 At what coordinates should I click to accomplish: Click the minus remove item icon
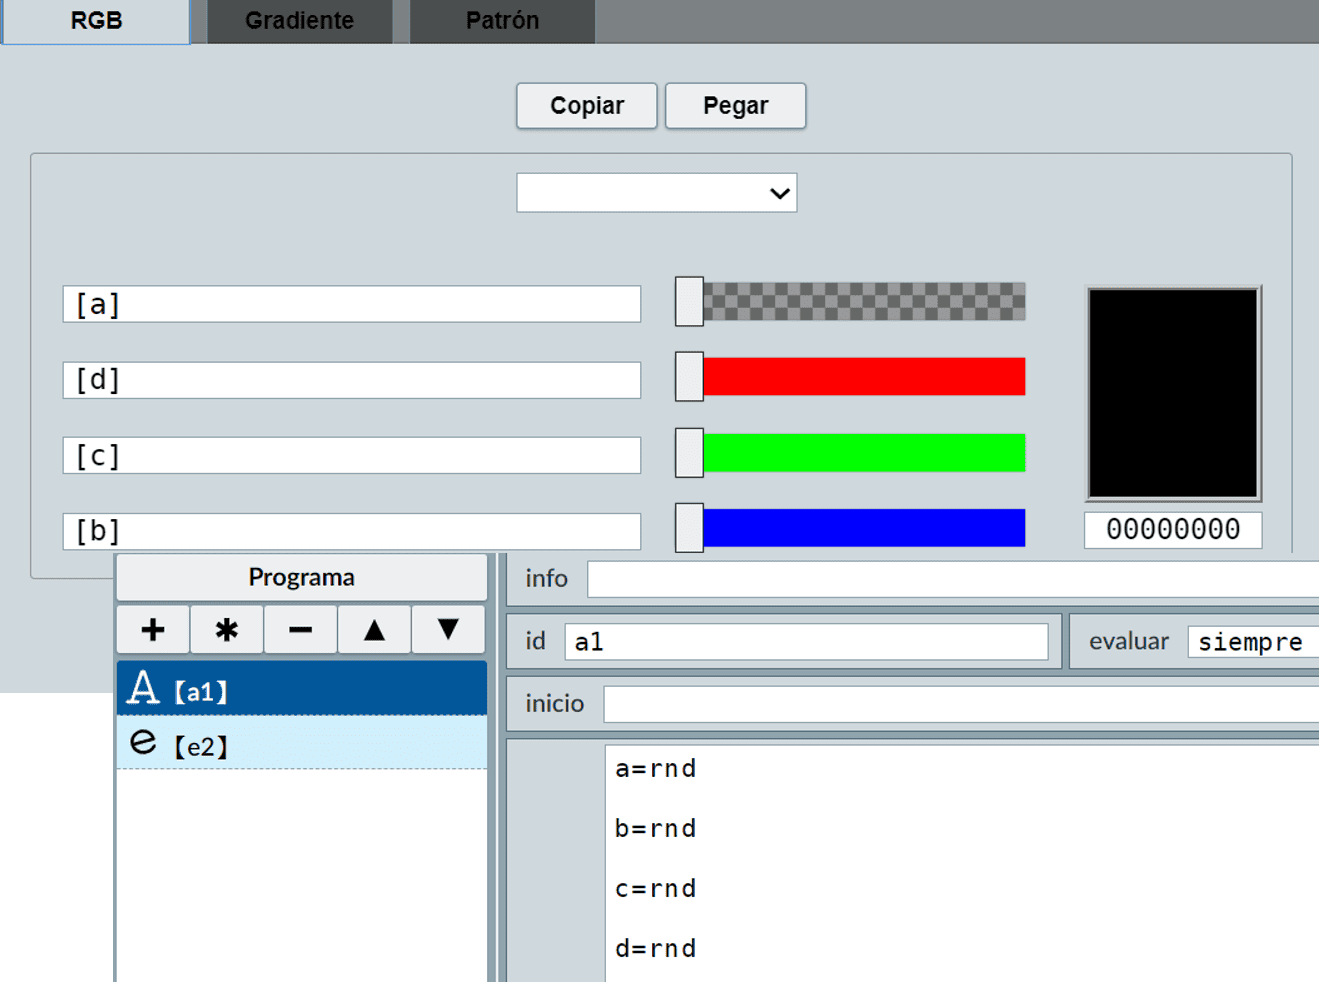tap(300, 630)
